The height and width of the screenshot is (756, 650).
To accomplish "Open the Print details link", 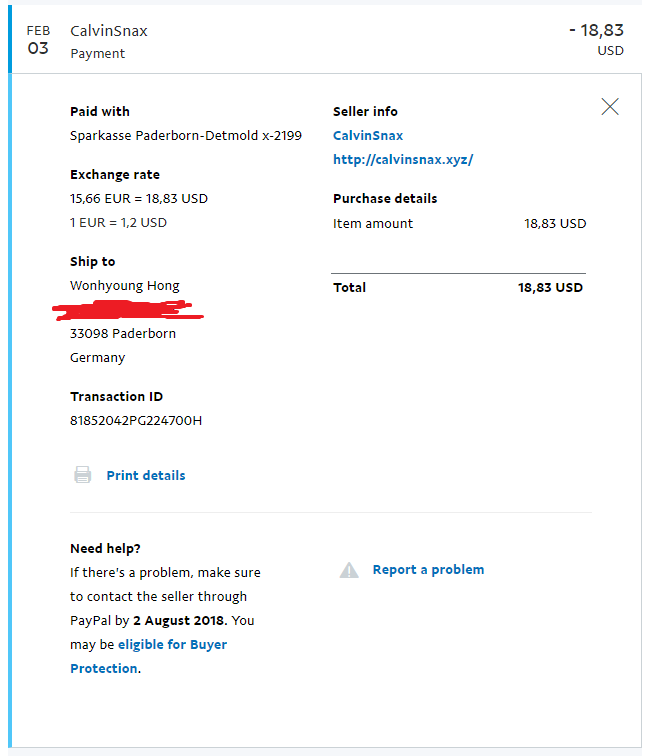I will [146, 475].
